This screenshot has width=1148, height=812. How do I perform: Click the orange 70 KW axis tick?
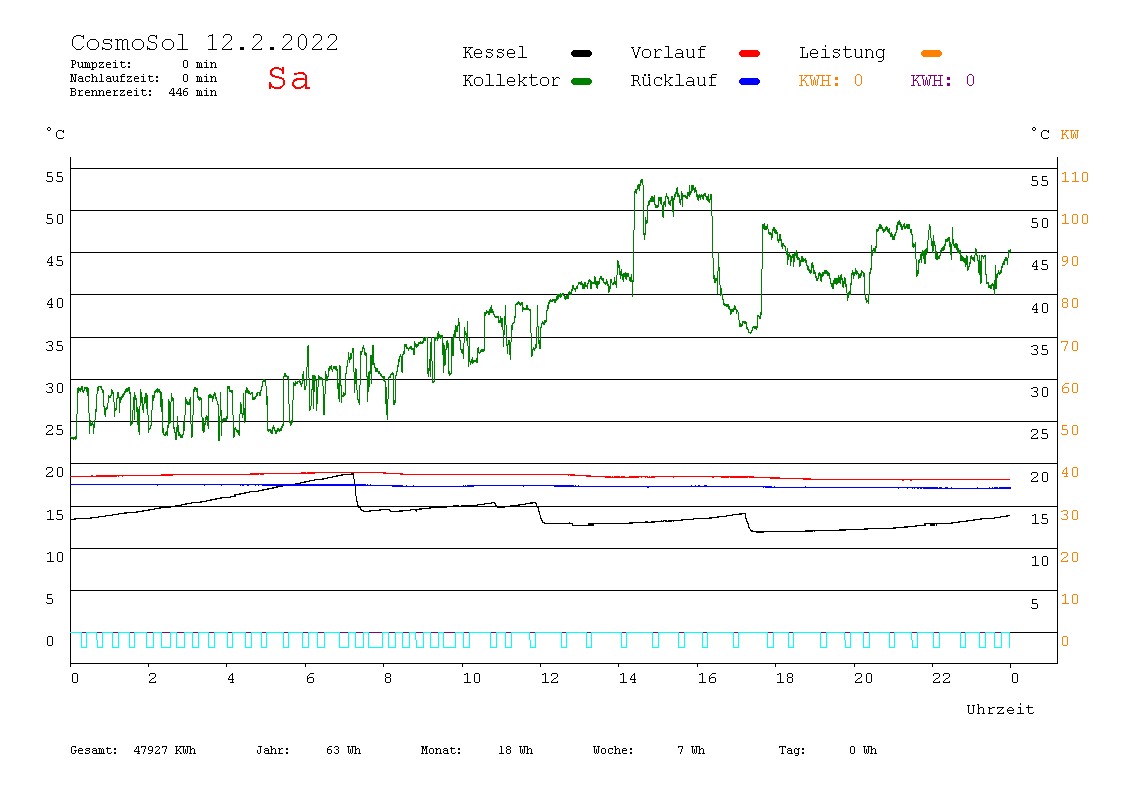(x=1070, y=346)
